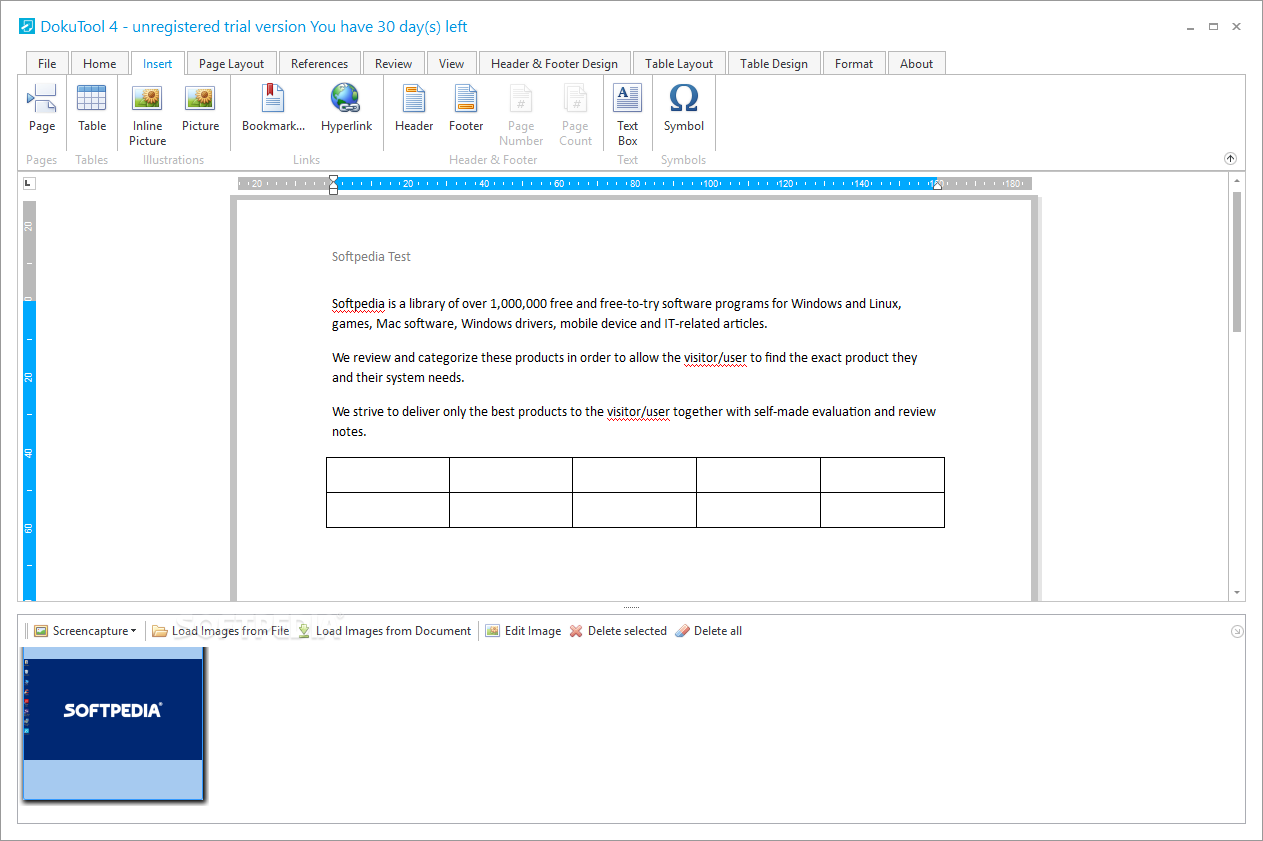Click the Picture icon in Illustrations
1263x841 pixels.
point(200,108)
